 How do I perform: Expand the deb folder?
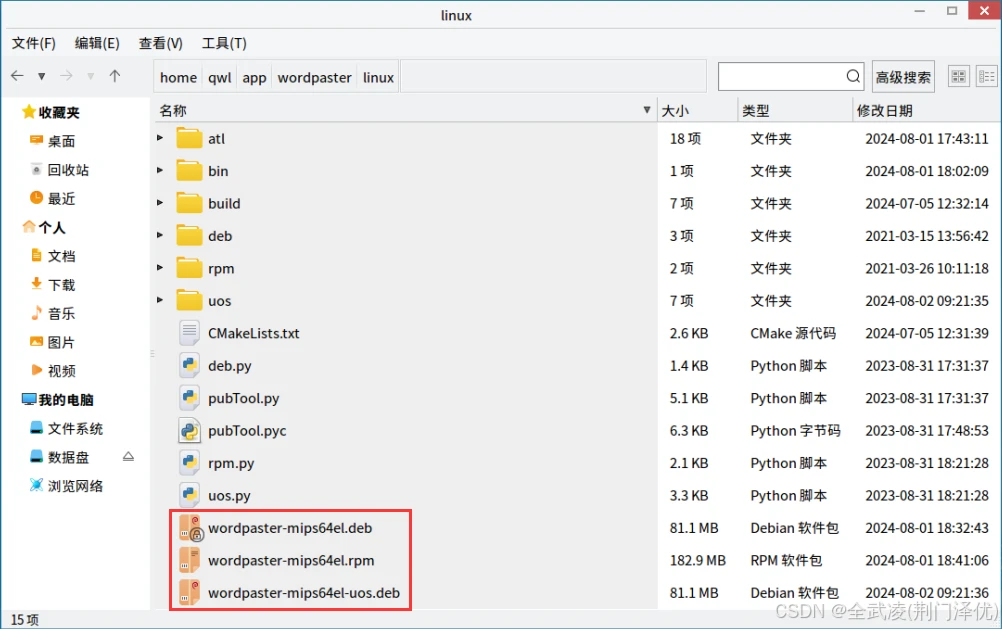pyautogui.click(x=160, y=235)
